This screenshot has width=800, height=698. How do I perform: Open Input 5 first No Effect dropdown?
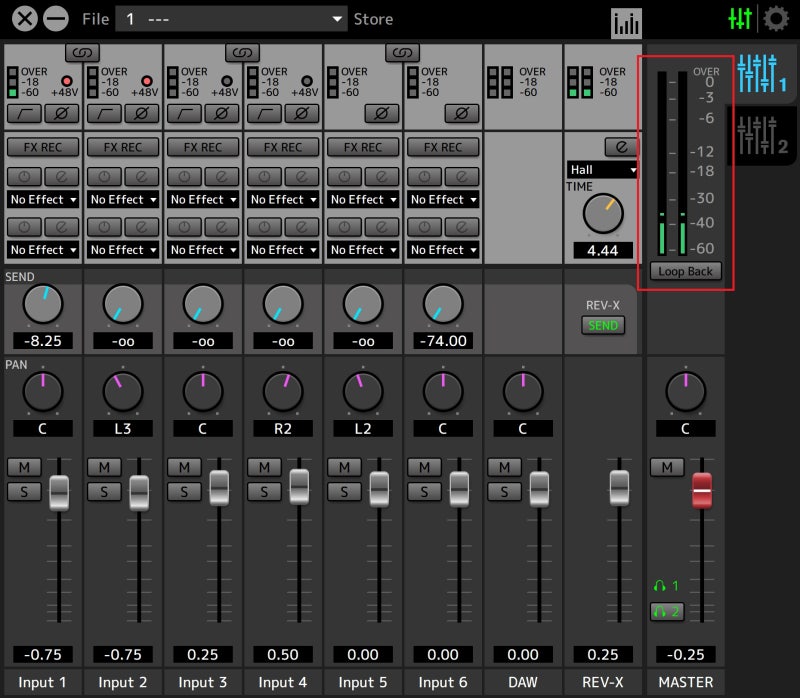click(x=363, y=200)
